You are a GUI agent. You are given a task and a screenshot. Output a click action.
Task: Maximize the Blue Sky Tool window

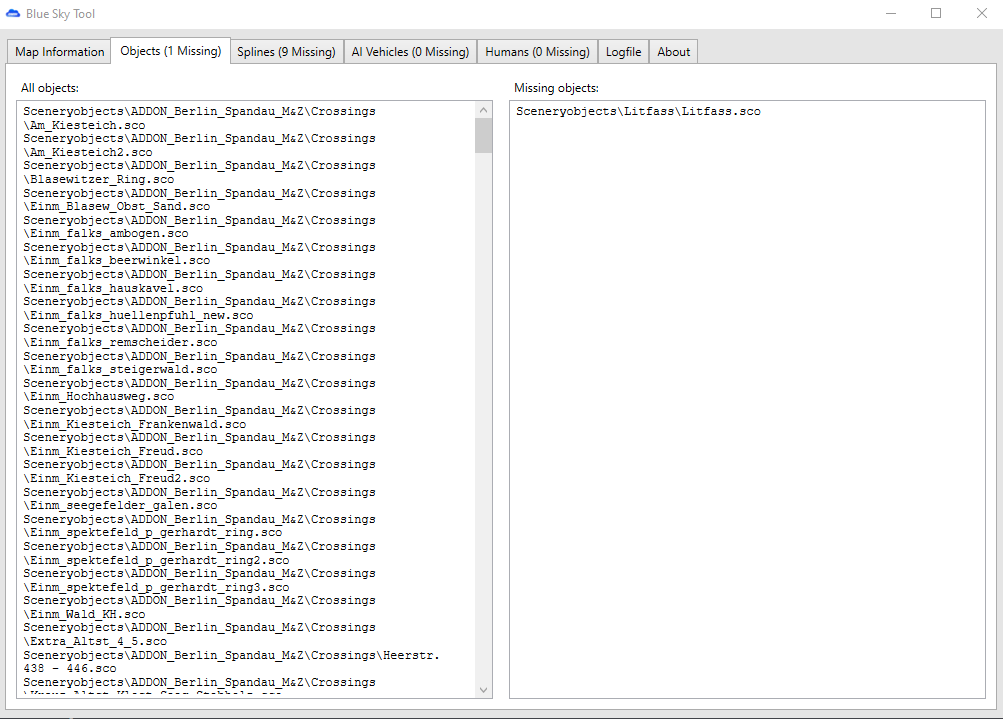click(x=936, y=14)
